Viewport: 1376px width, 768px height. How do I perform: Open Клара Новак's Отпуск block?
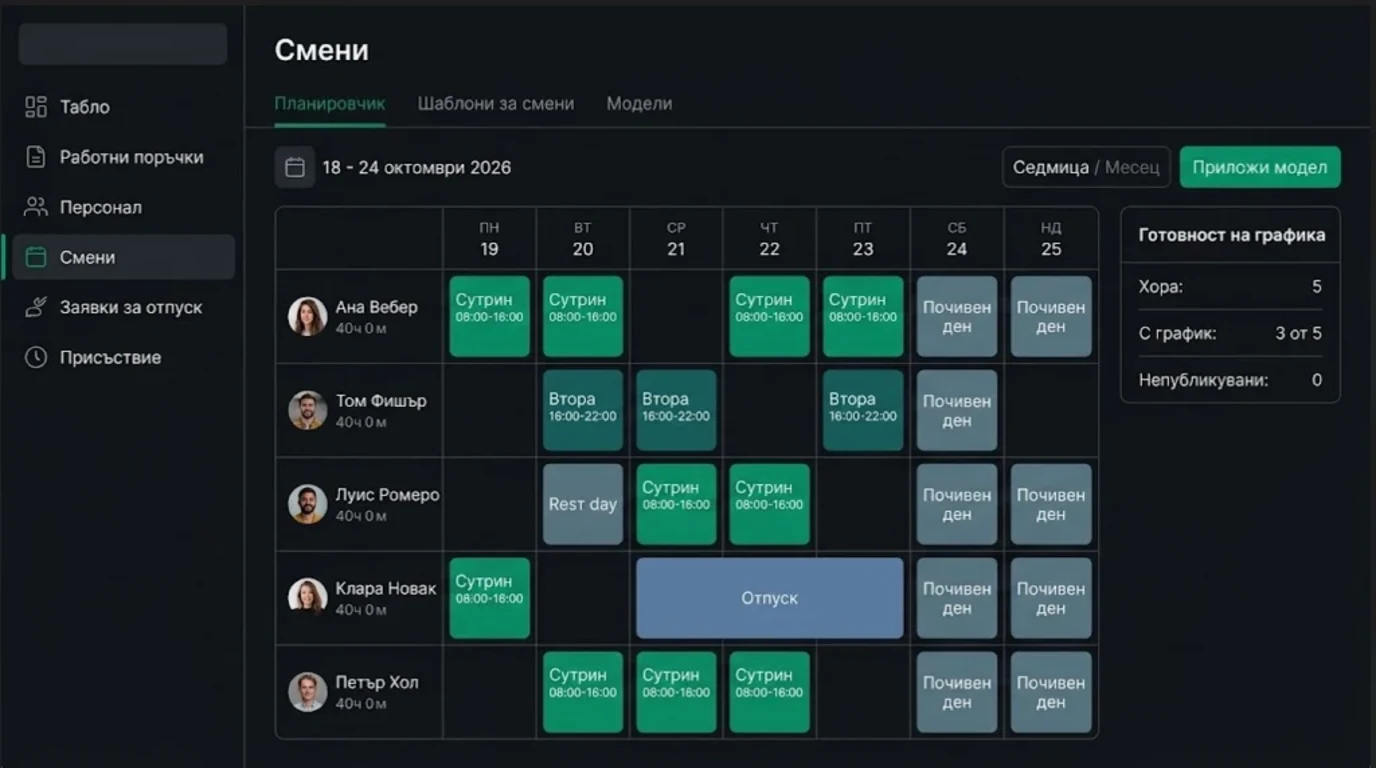pos(770,598)
